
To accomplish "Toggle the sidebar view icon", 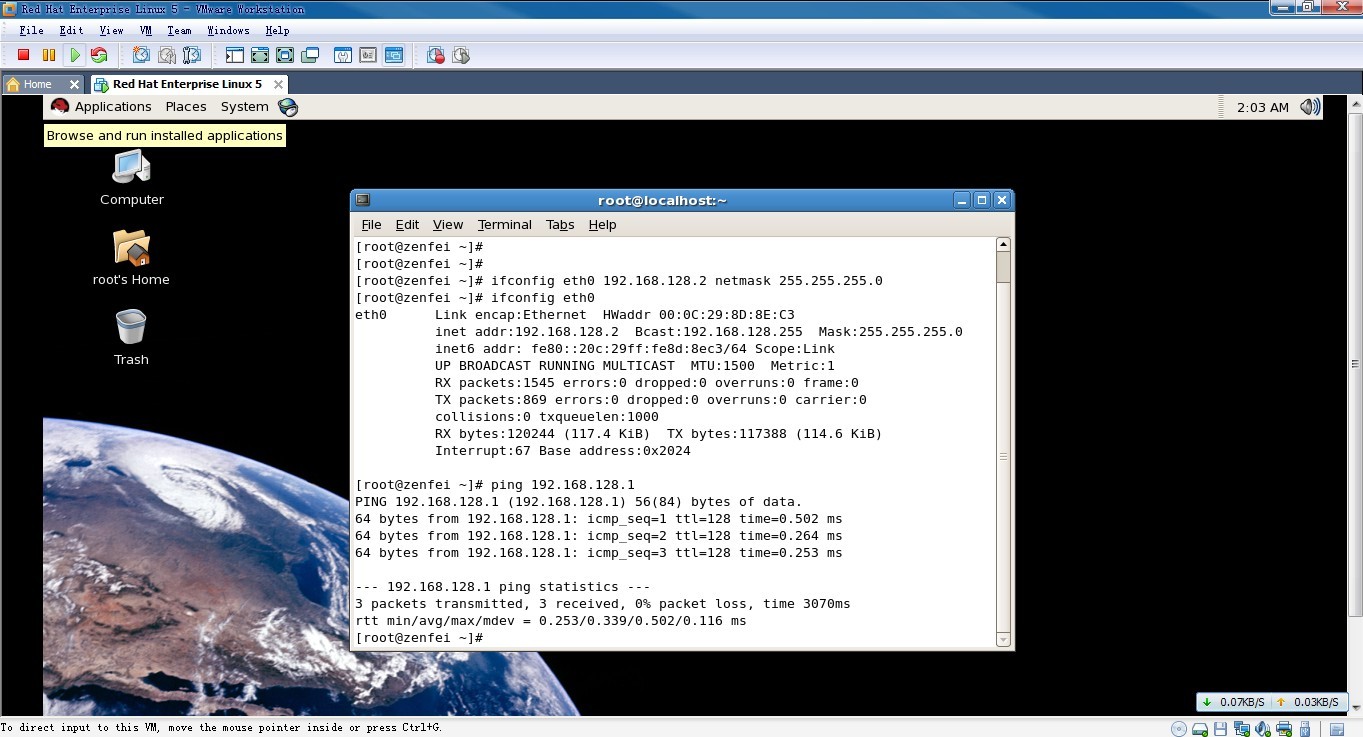I will click(235, 55).
